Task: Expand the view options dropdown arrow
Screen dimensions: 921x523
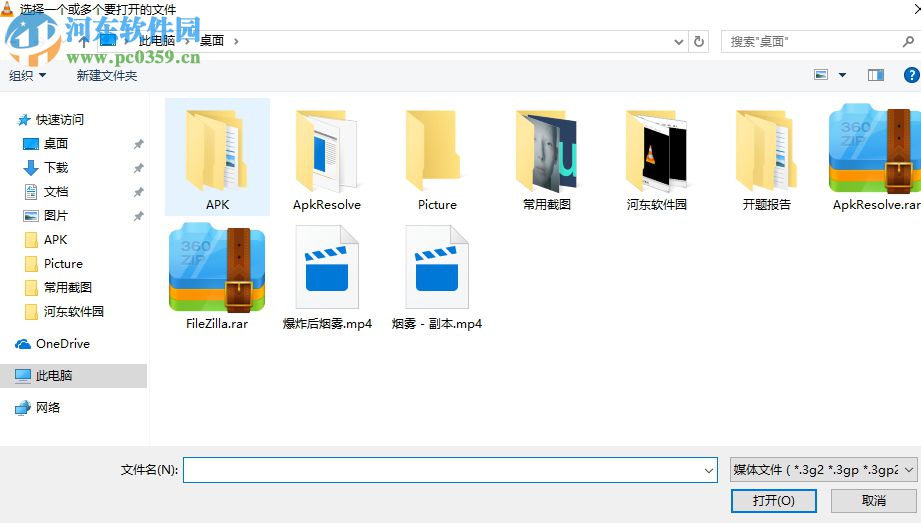Action: point(842,75)
